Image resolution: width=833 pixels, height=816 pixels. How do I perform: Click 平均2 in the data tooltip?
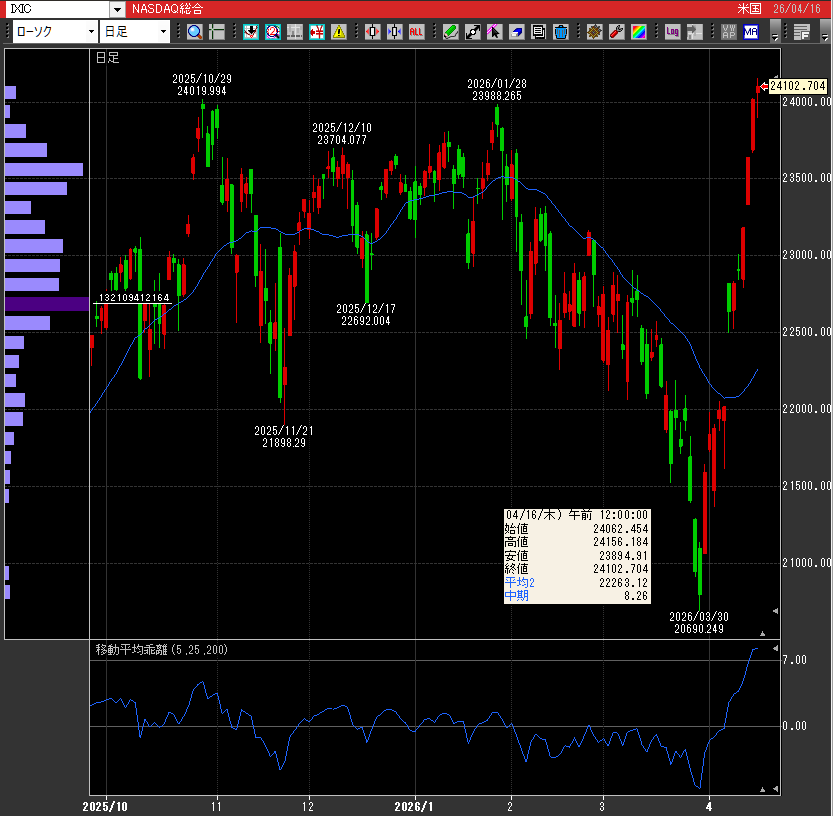click(520, 583)
